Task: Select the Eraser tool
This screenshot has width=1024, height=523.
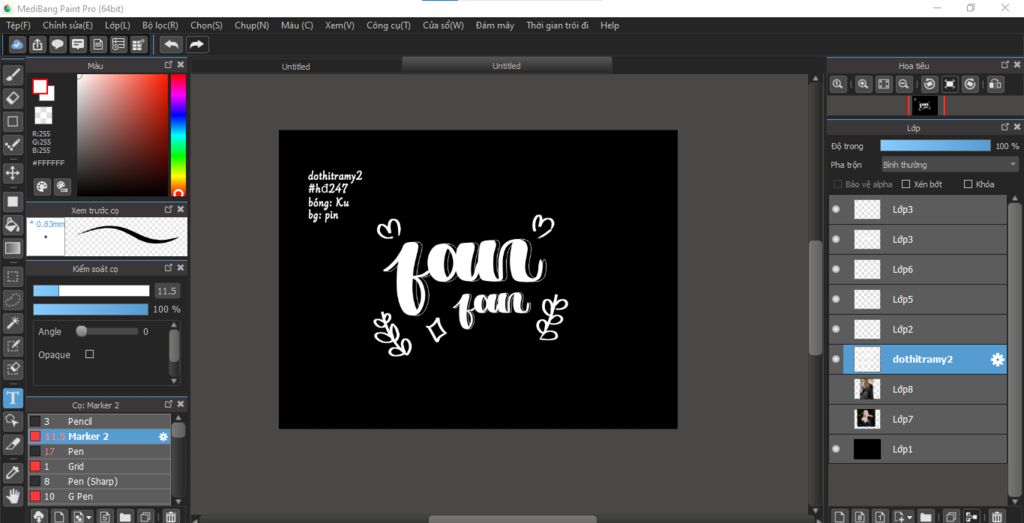Action: (x=13, y=99)
